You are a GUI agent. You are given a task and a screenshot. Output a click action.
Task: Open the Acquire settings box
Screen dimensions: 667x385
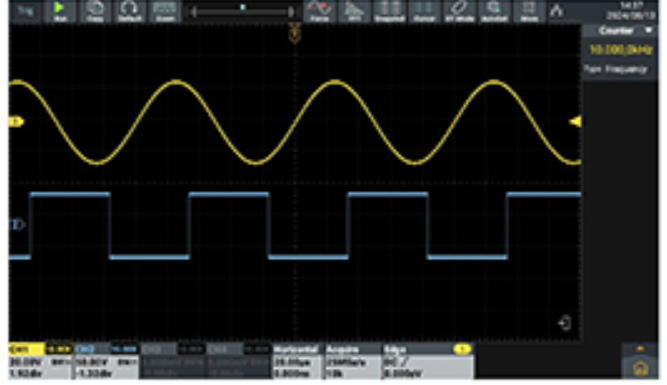tap(351, 361)
